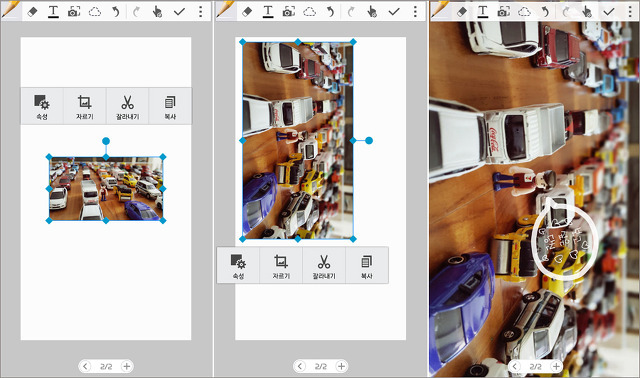The height and width of the screenshot is (378, 640).
Task: Select the small landscape toy car photo
Action: (106, 189)
